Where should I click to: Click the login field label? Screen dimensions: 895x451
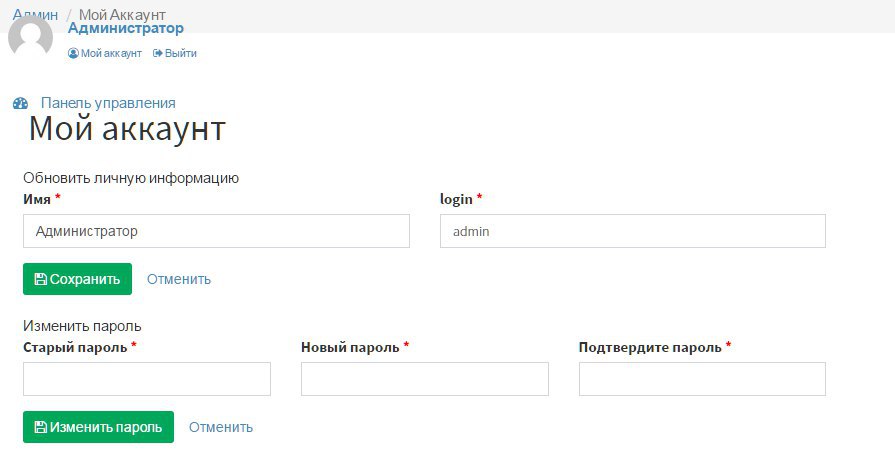[x=456, y=199]
